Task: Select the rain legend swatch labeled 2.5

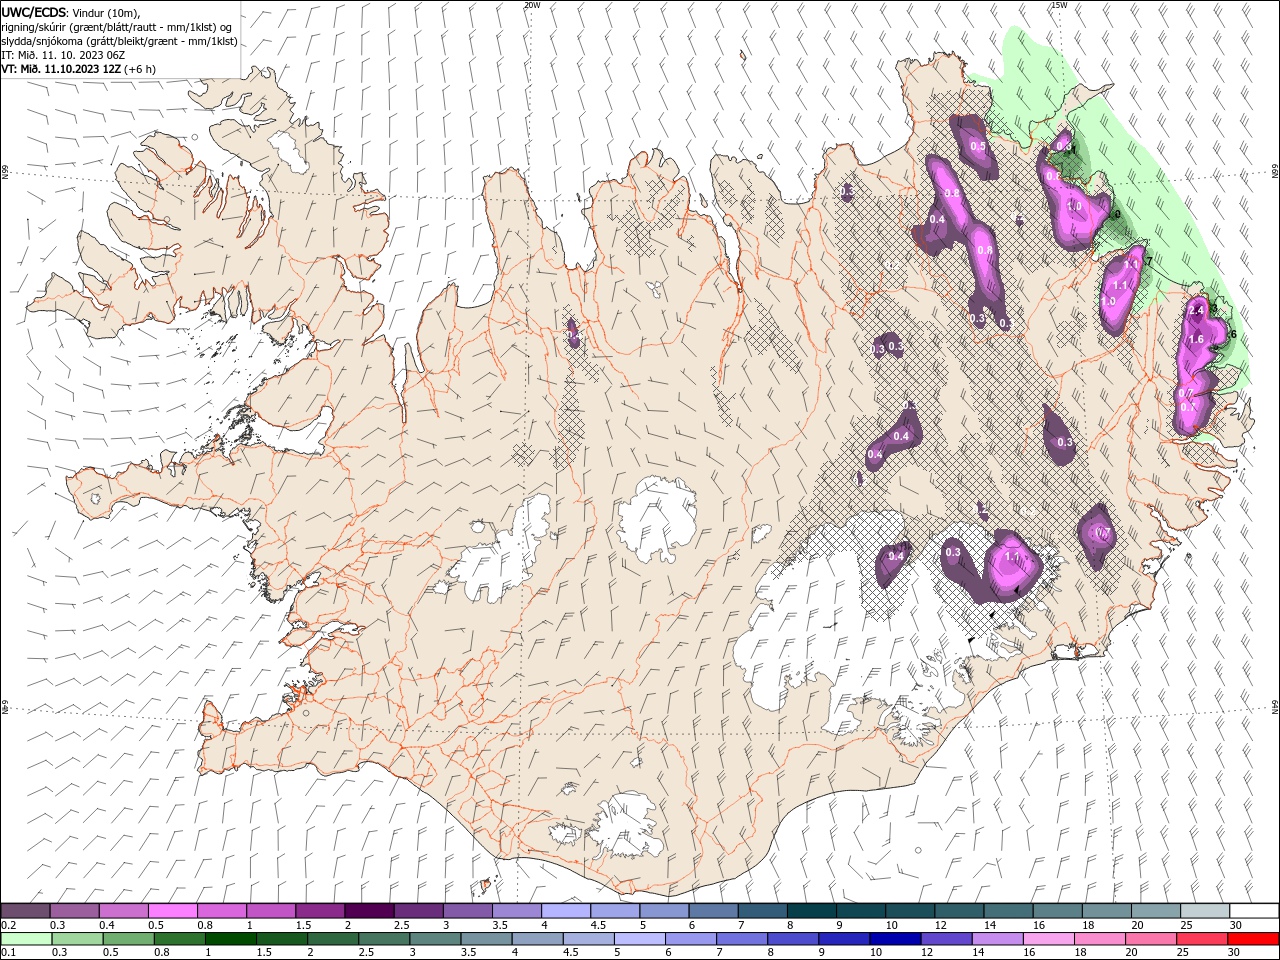Action: point(383,939)
